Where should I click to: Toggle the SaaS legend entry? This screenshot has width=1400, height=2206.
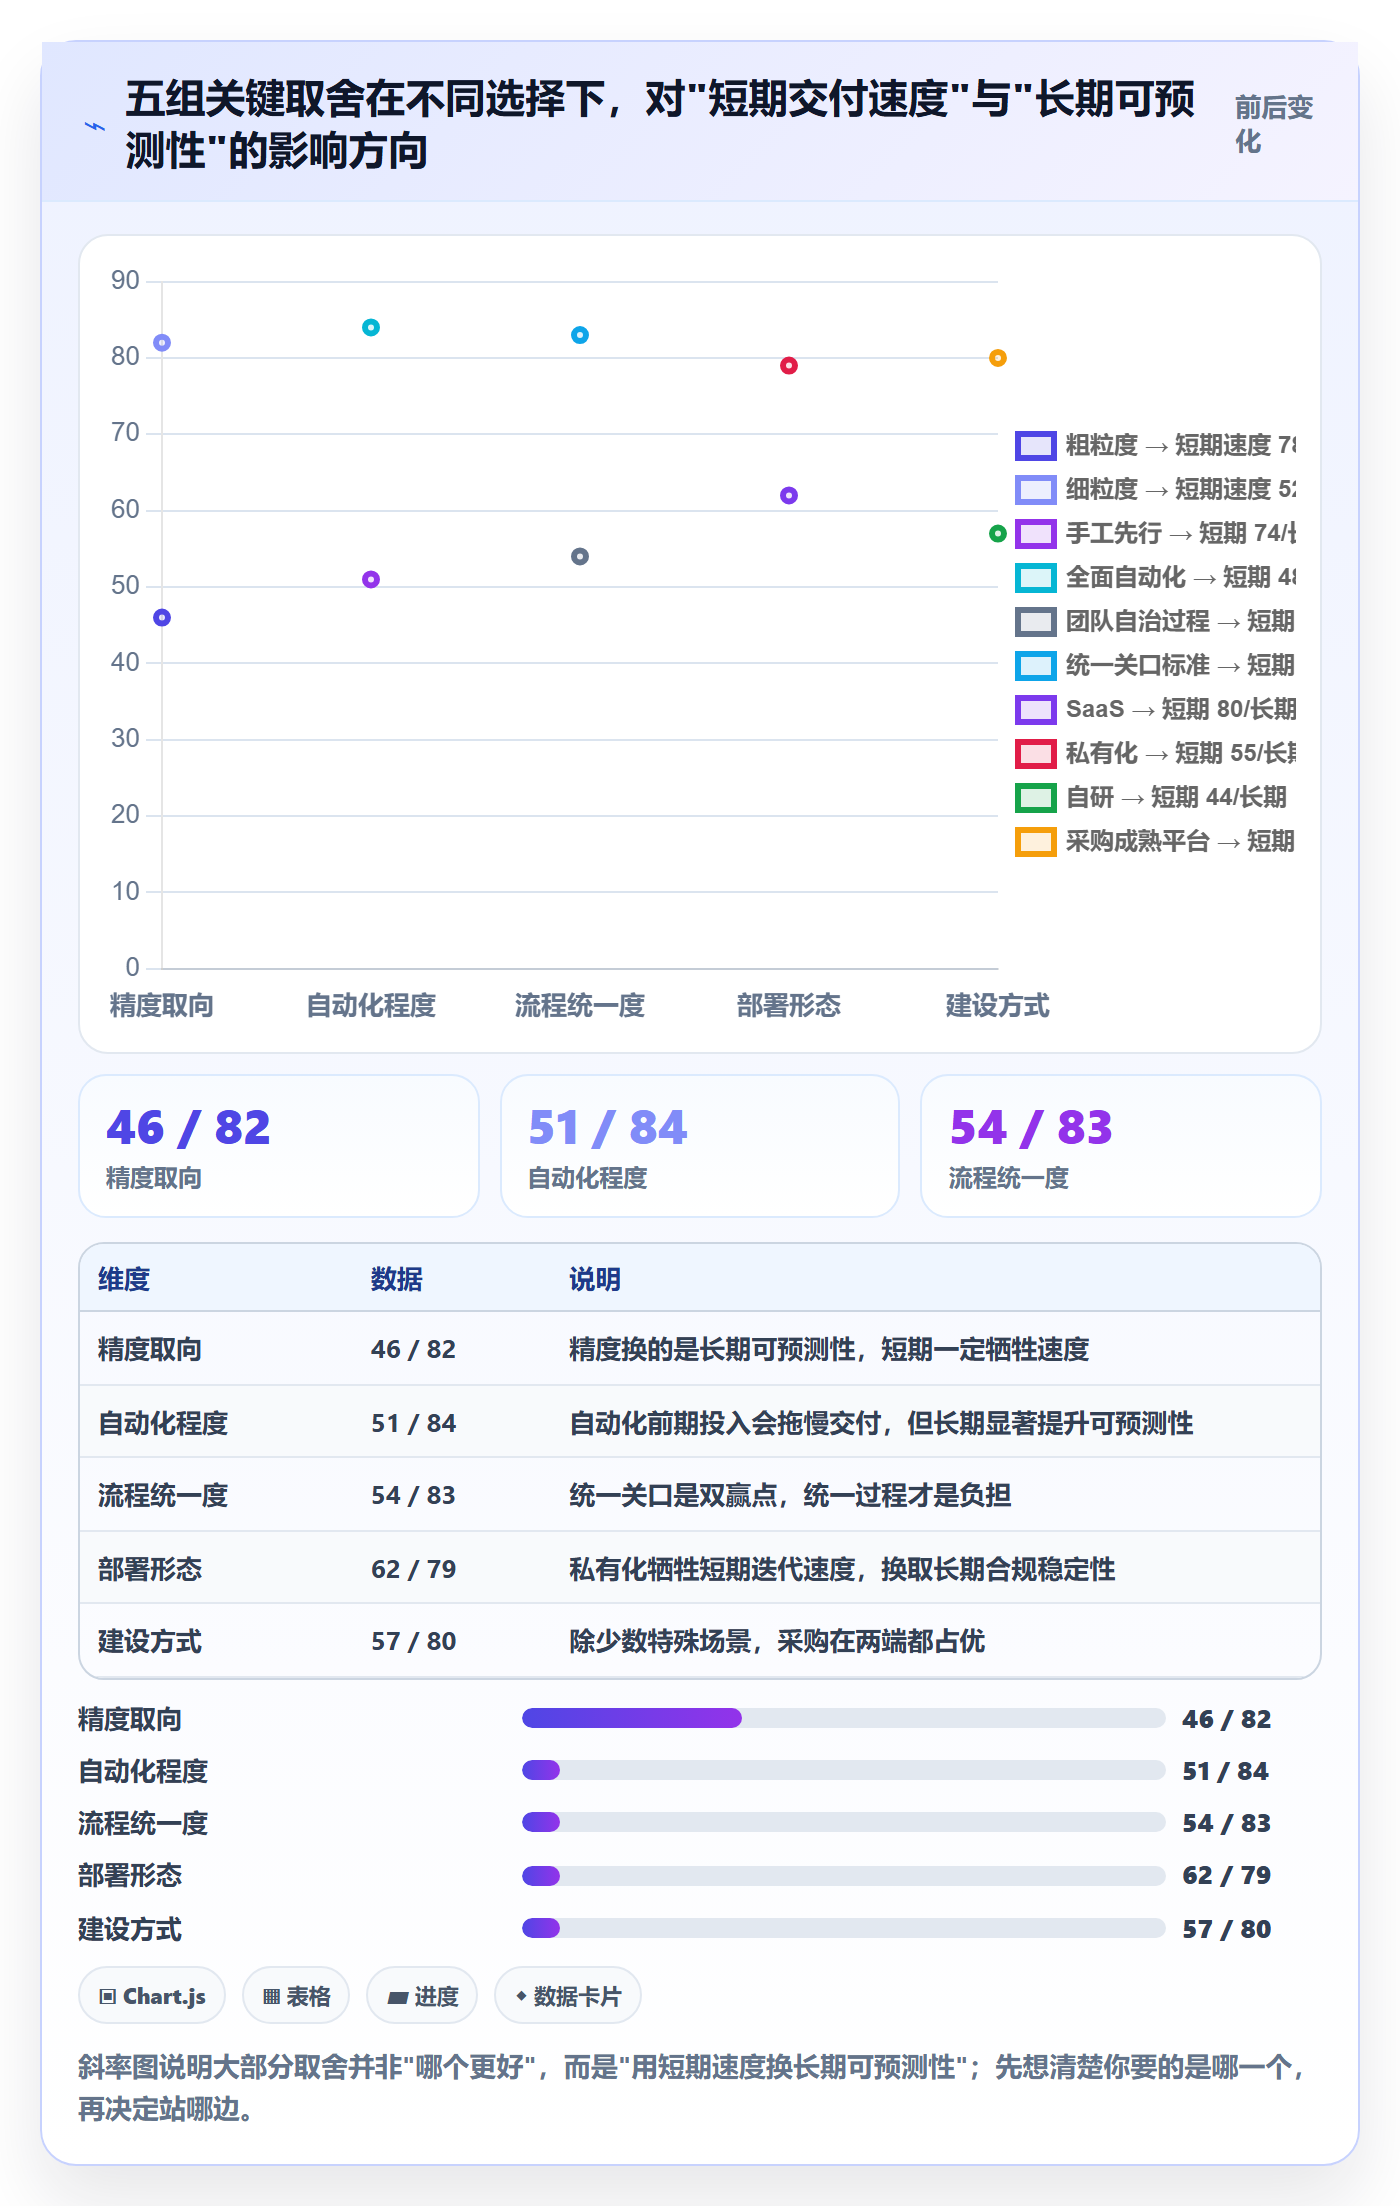click(x=1155, y=709)
